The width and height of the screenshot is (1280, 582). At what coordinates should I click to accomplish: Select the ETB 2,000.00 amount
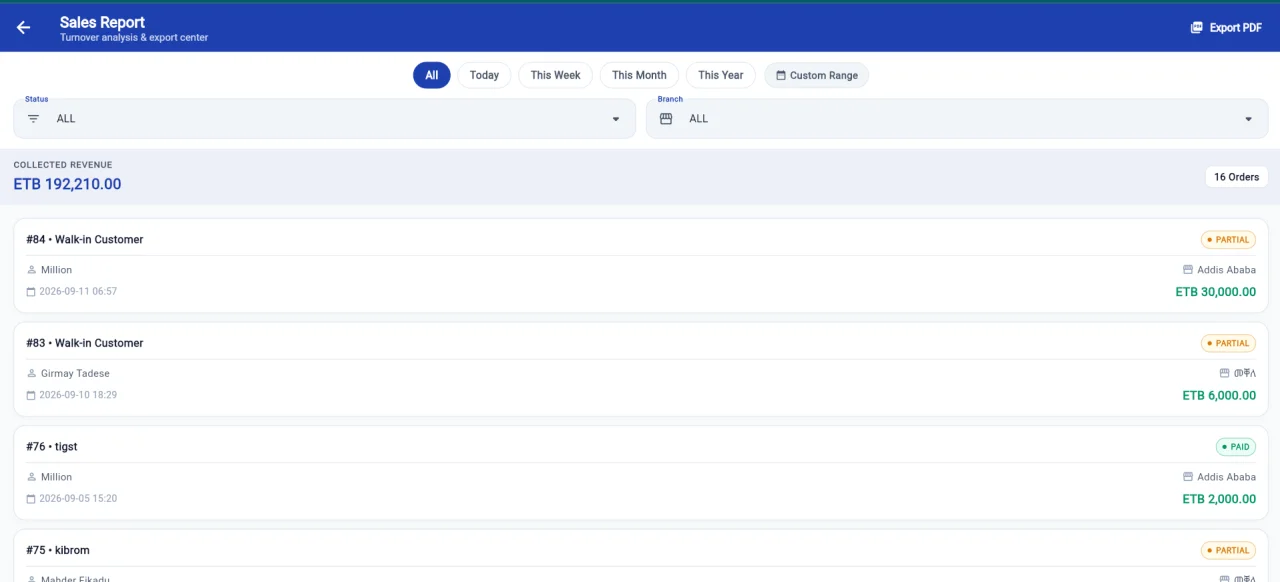point(1219,499)
